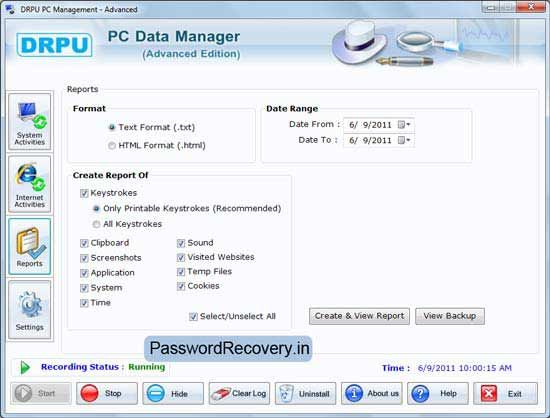
Task: Expand the Date From calendar dropdown
Action: tap(404, 124)
